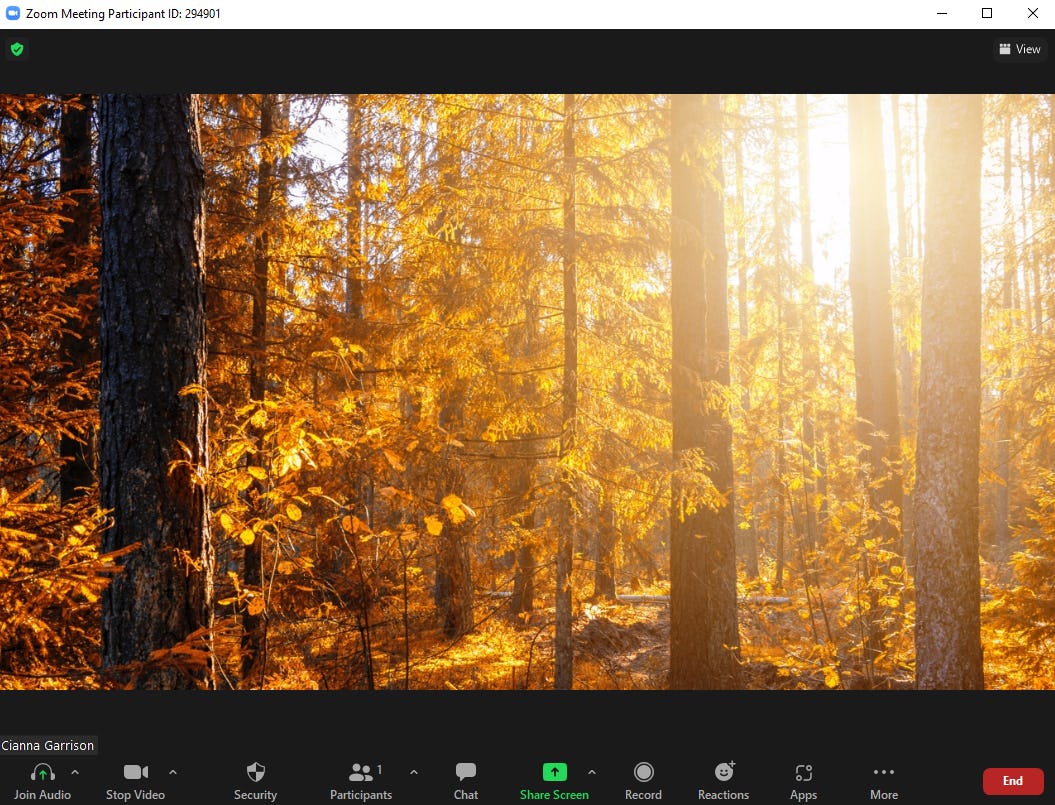Viewport: 1055px width, 805px height.
Task: Open the Zoom Apps panel
Action: point(803,772)
